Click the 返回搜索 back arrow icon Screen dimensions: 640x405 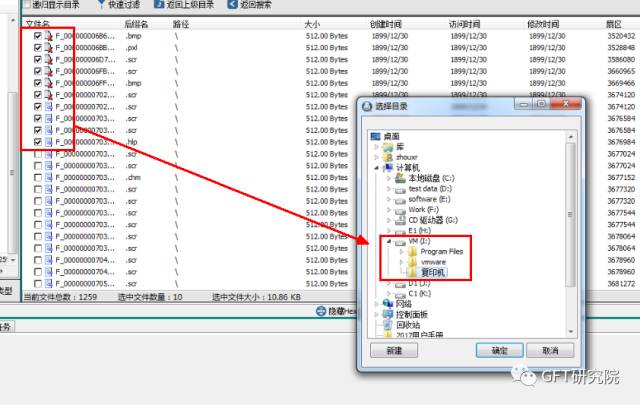tap(232, 5)
